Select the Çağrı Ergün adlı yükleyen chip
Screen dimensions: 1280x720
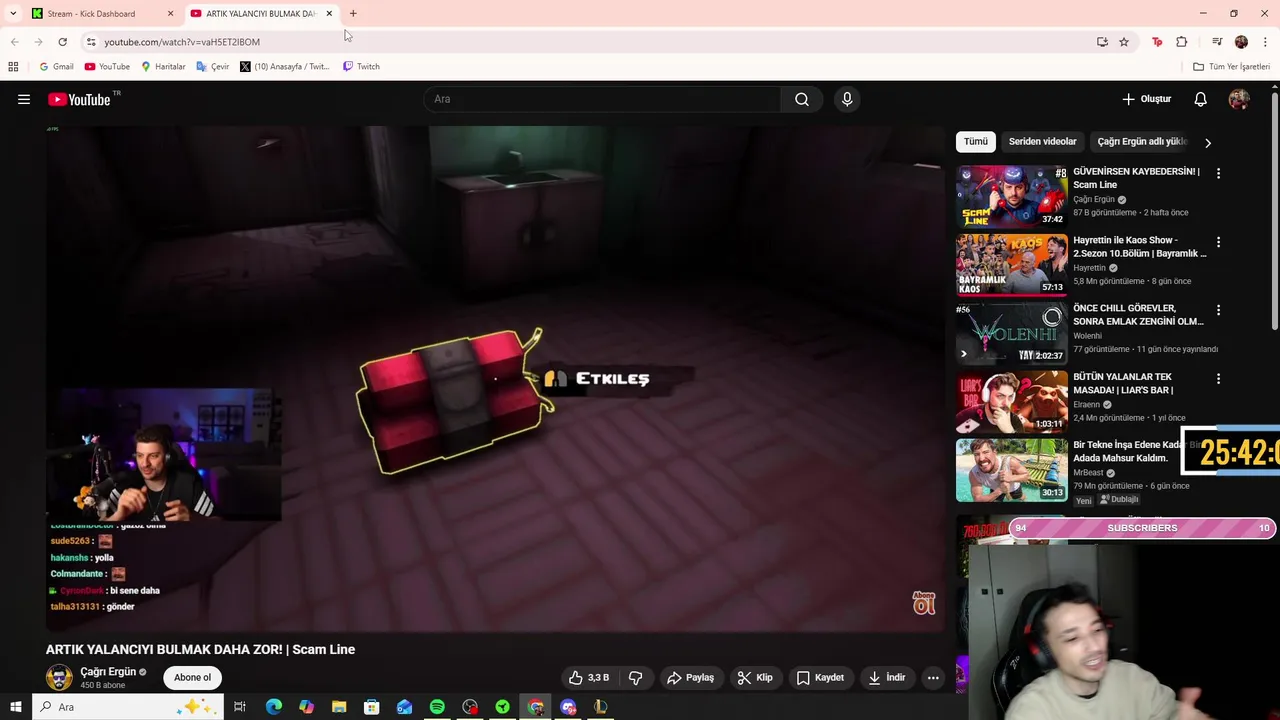click(1141, 142)
